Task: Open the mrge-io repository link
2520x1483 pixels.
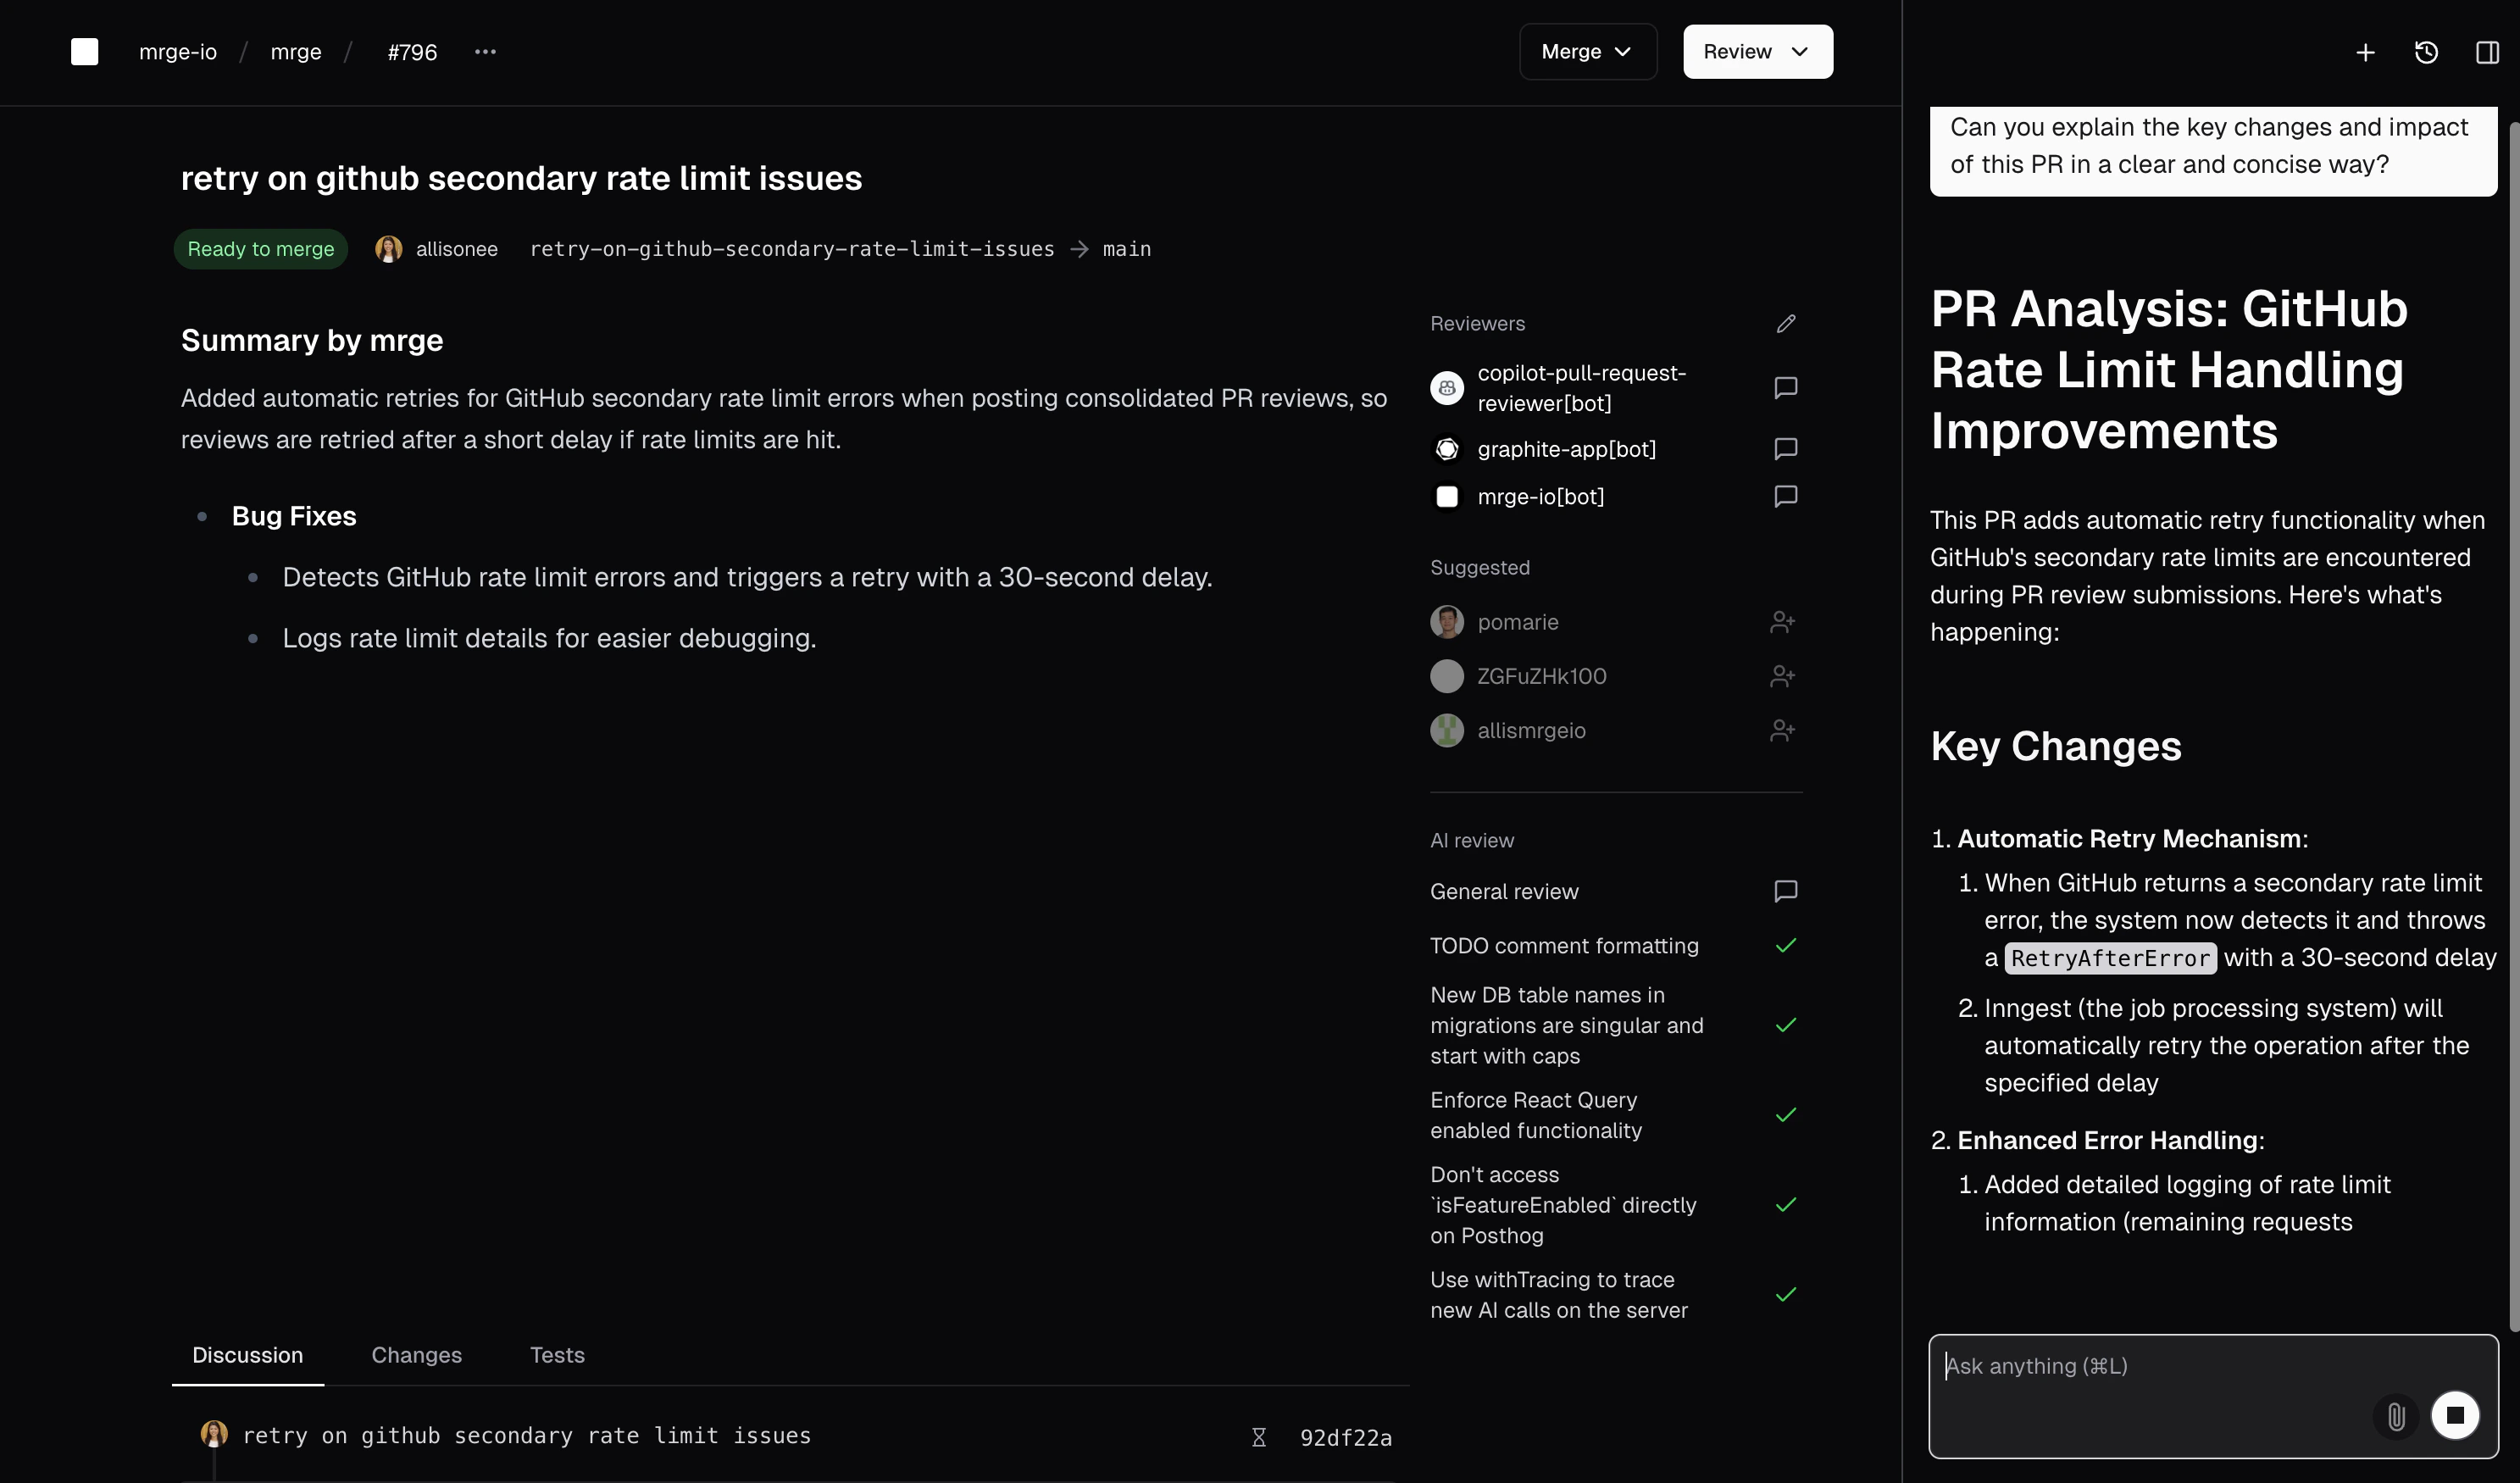Action: 178,52
